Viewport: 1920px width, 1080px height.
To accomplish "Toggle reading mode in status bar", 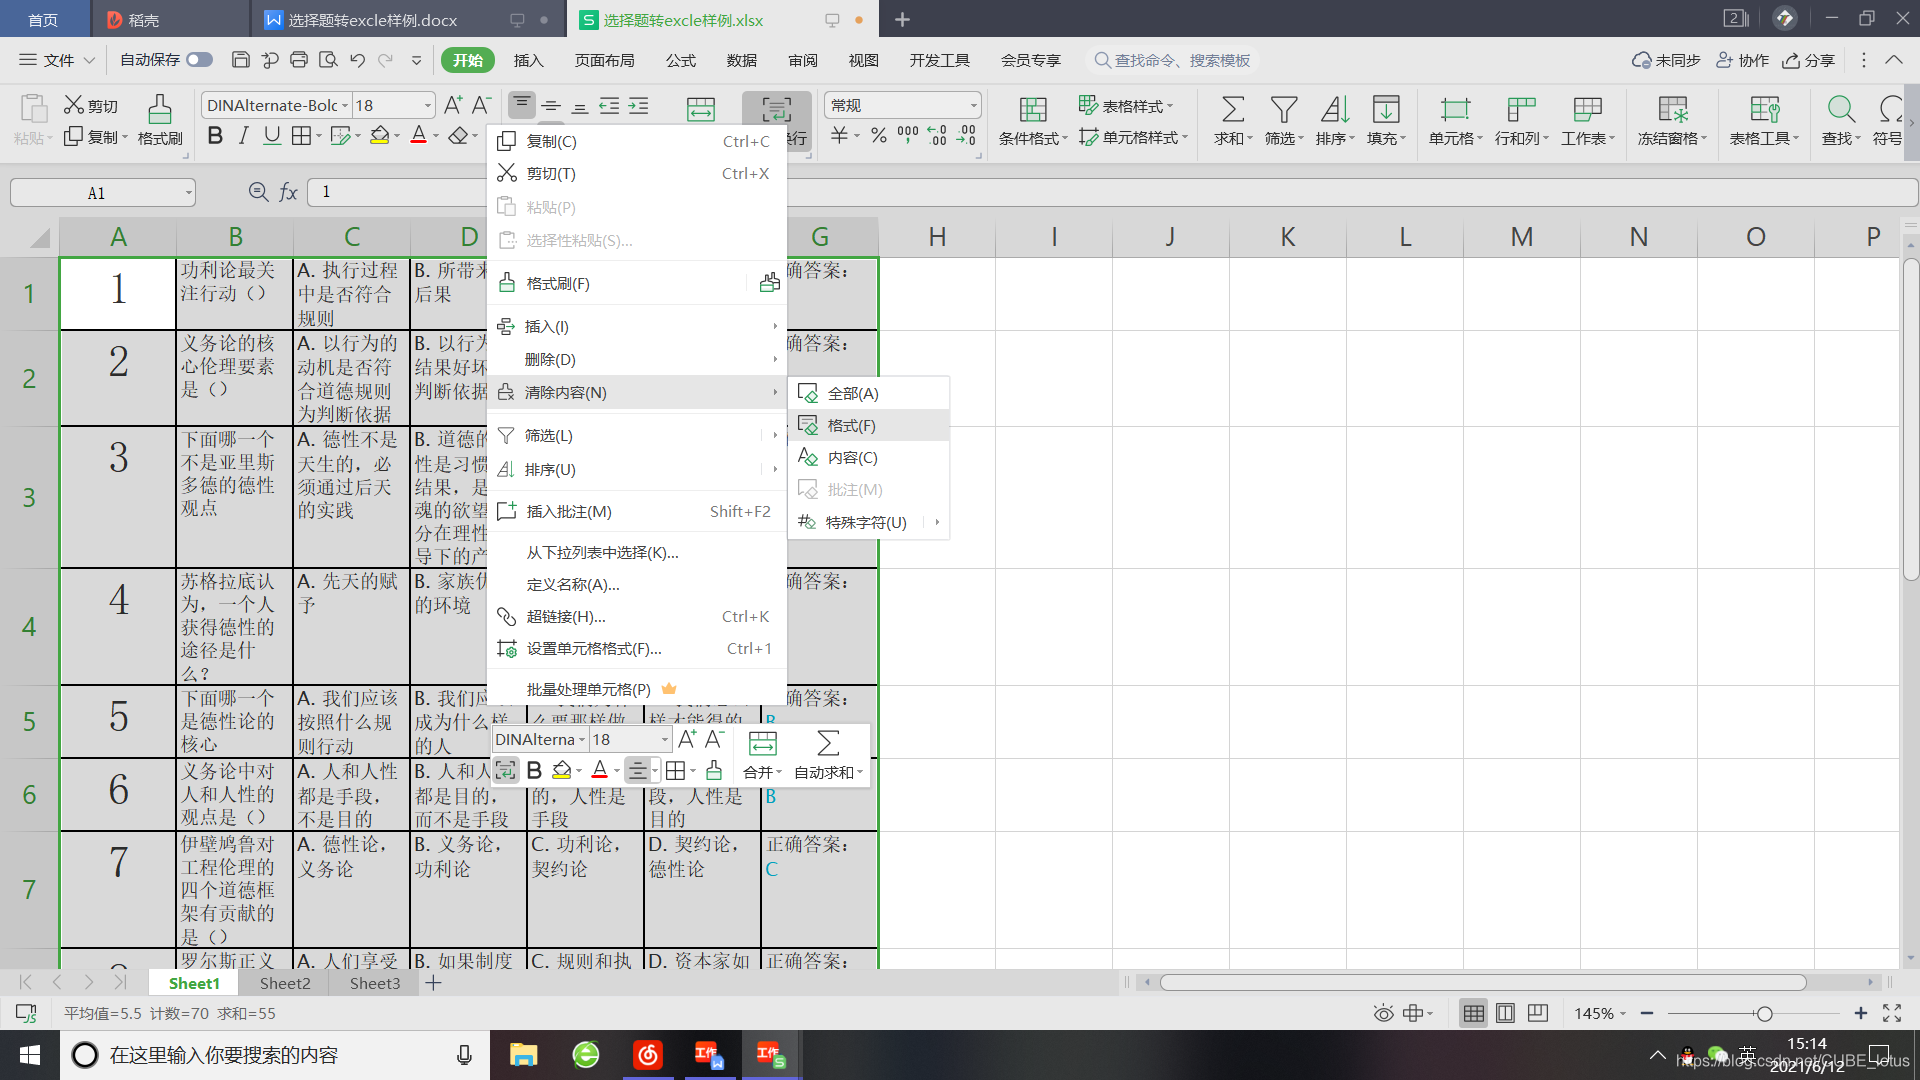I will [1412, 1013].
